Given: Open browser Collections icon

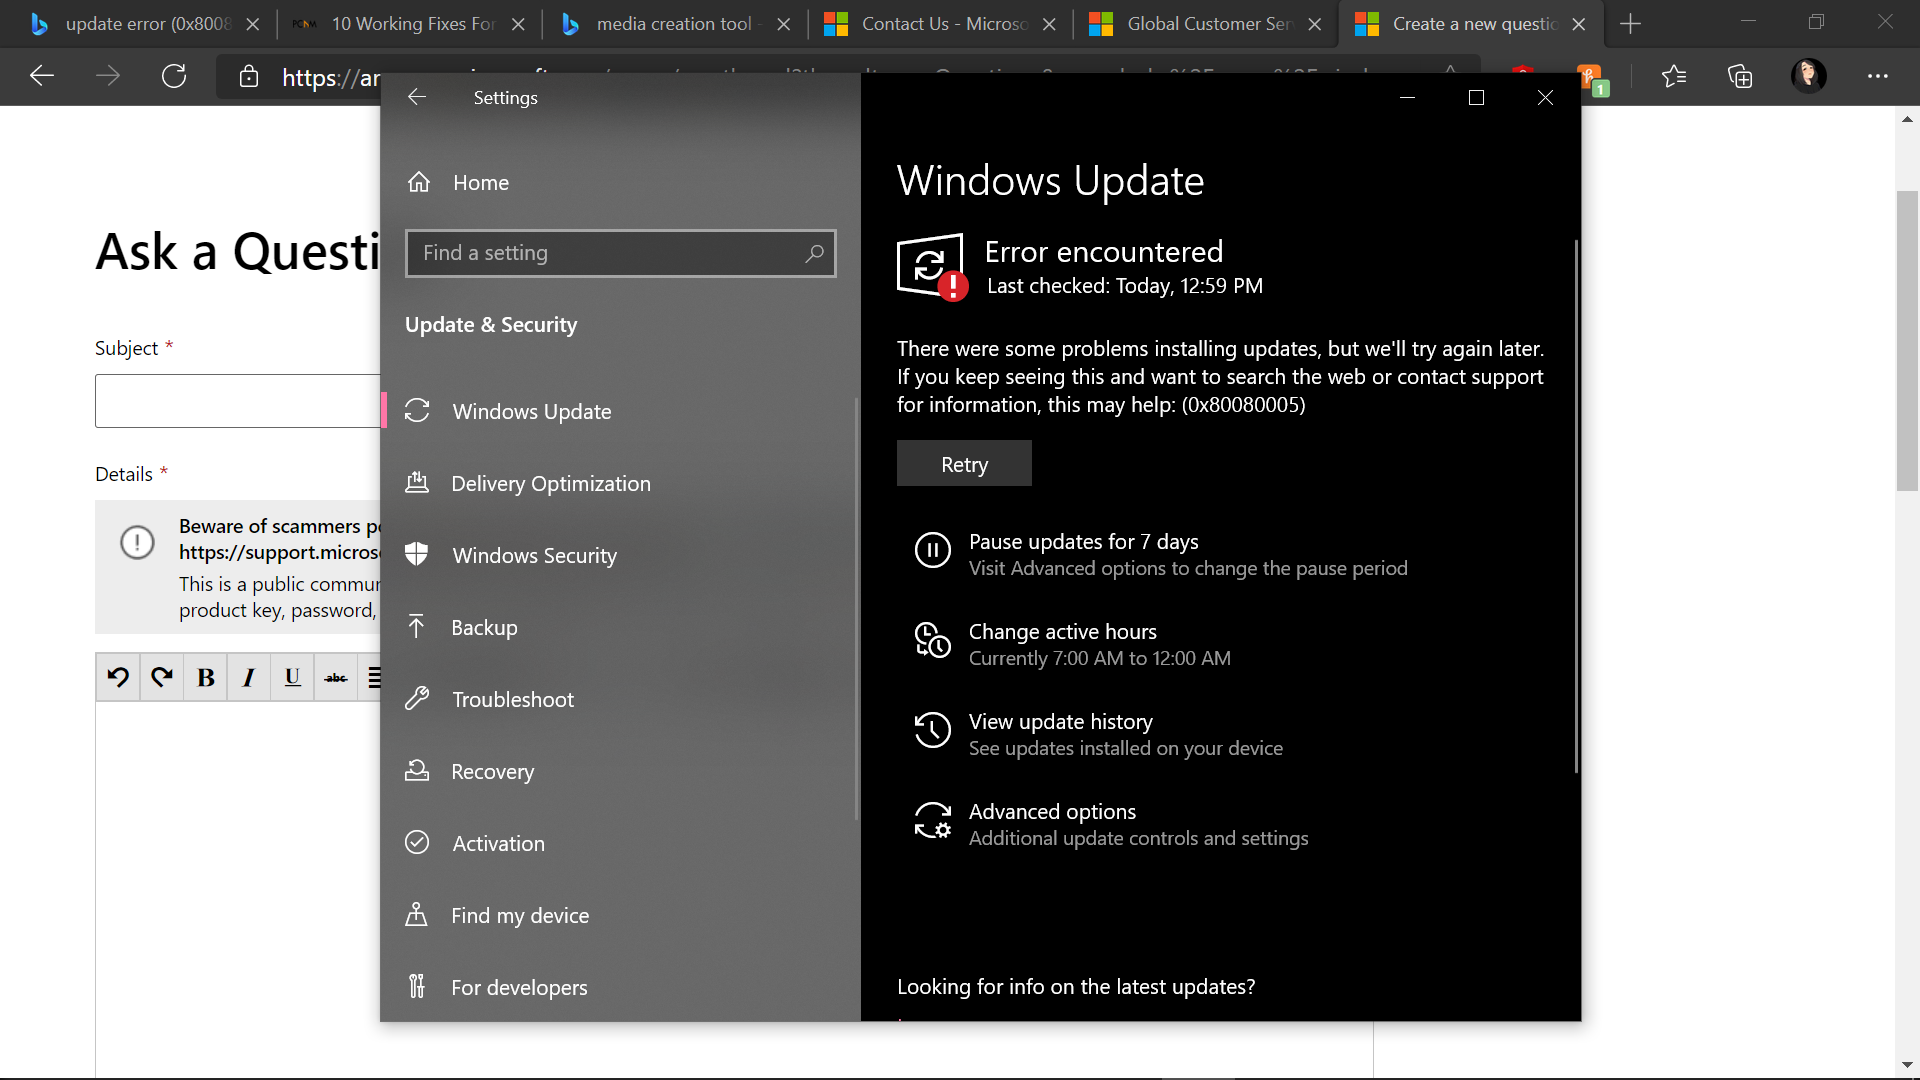Looking at the screenshot, I should coord(1740,76).
